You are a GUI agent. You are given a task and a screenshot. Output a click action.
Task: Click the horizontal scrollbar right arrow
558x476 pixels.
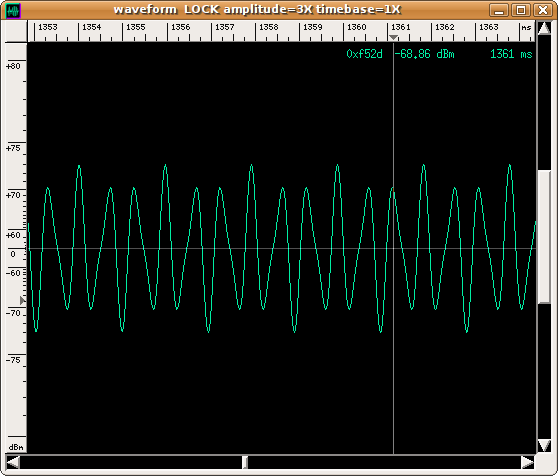pos(527,462)
